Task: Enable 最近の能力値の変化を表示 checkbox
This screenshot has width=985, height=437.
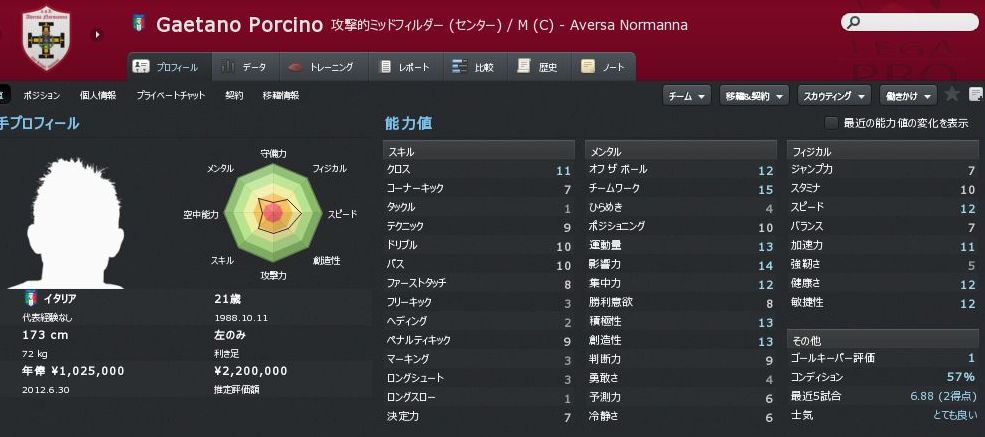Action: (x=831, y=123)
